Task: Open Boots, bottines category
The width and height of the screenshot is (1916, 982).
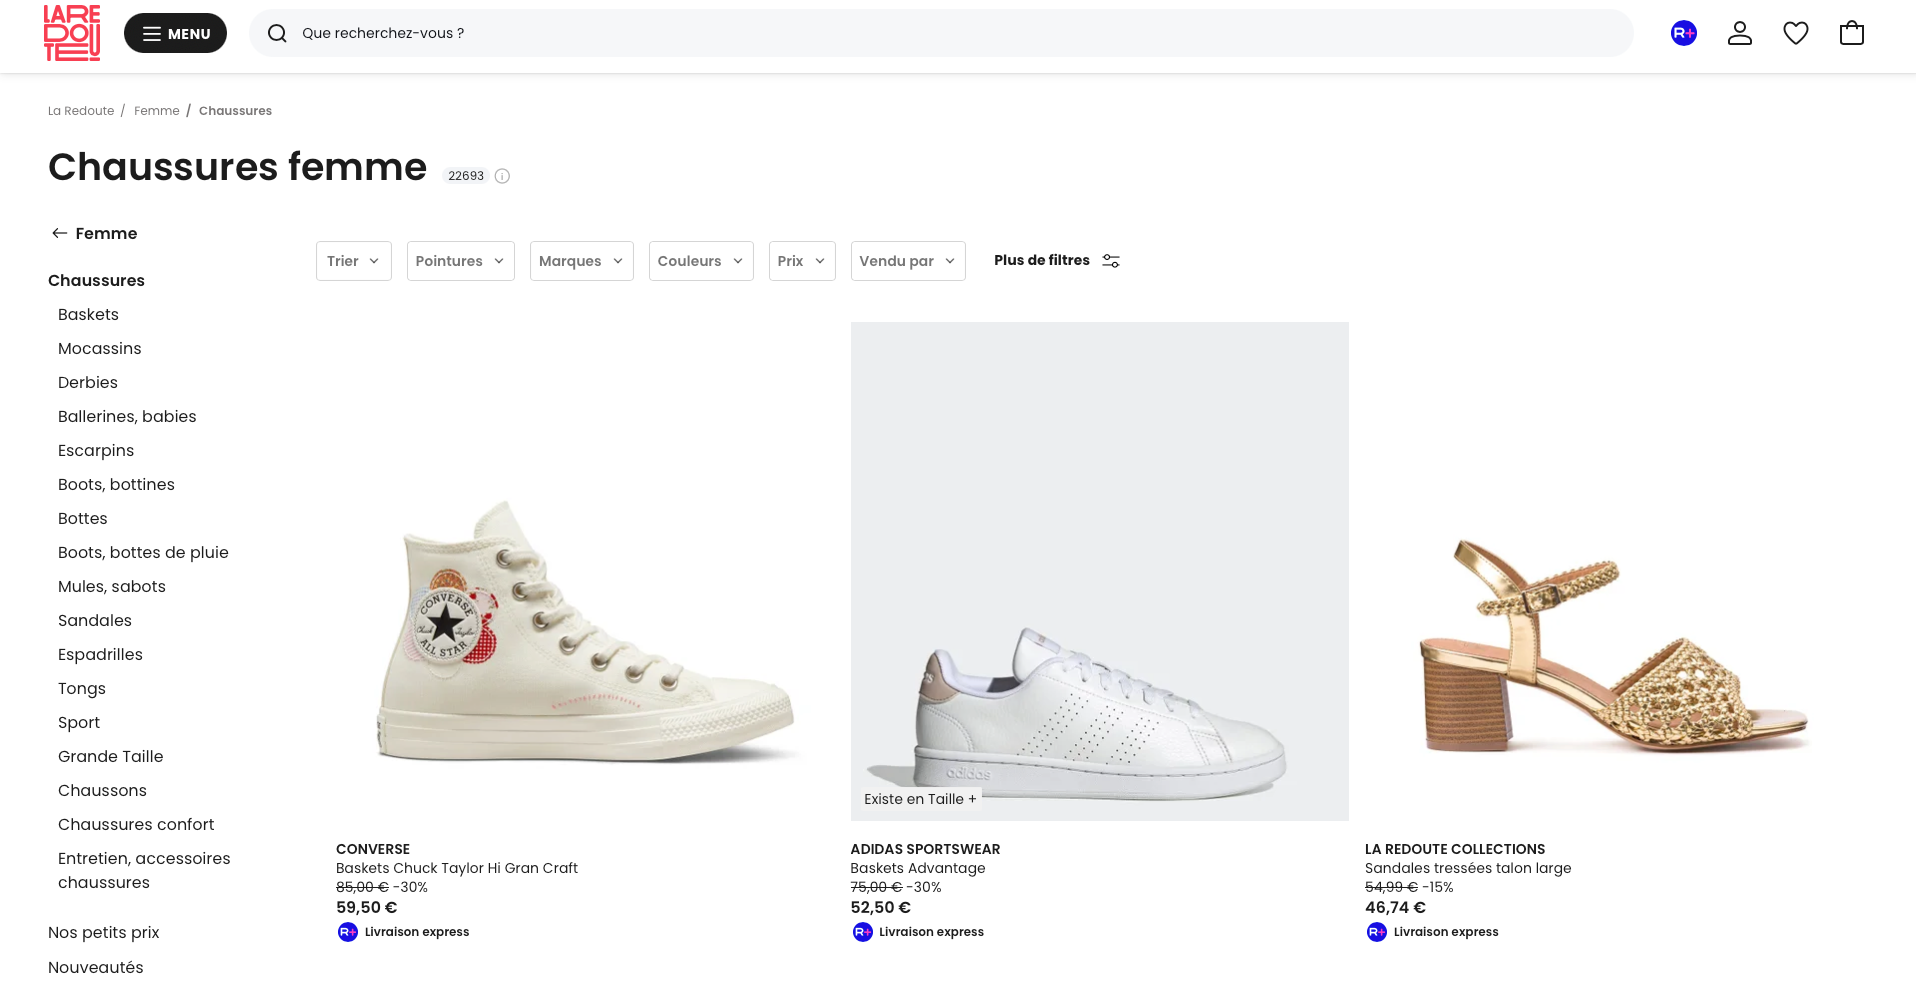Action: 116,484
